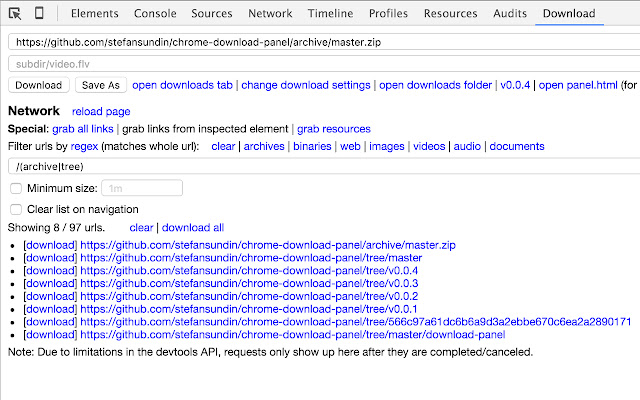Click the reload page link
Viewport: 640px width, 400px height.
click(101, 111)
